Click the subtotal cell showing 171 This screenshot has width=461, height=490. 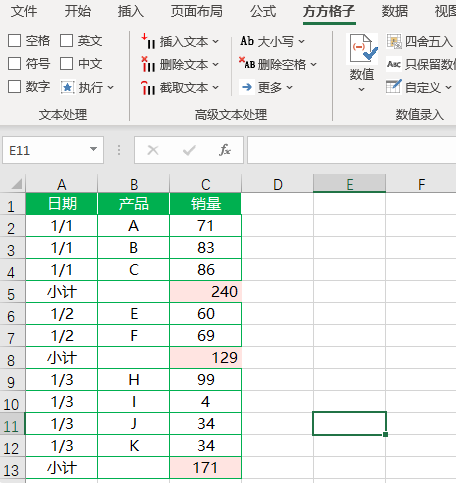coord(206,468)
